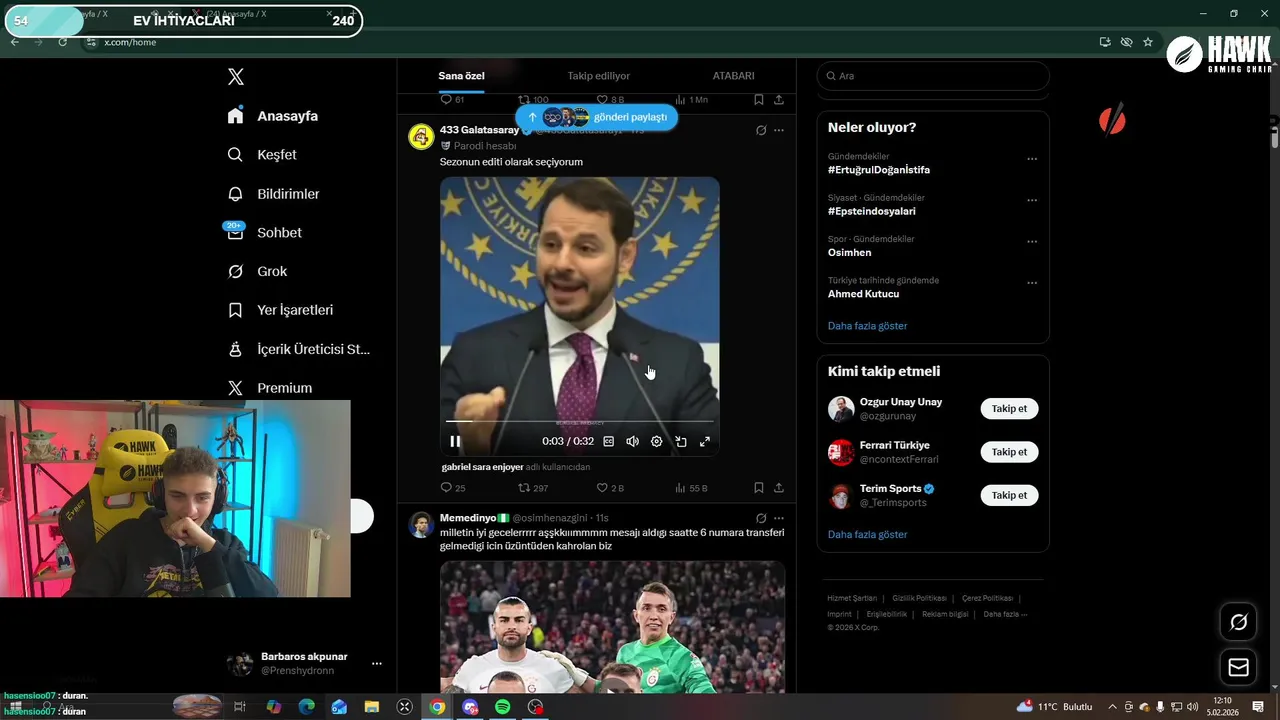
Task: Follow Ozgur Unay Unay
Action: click(1009, 409)
